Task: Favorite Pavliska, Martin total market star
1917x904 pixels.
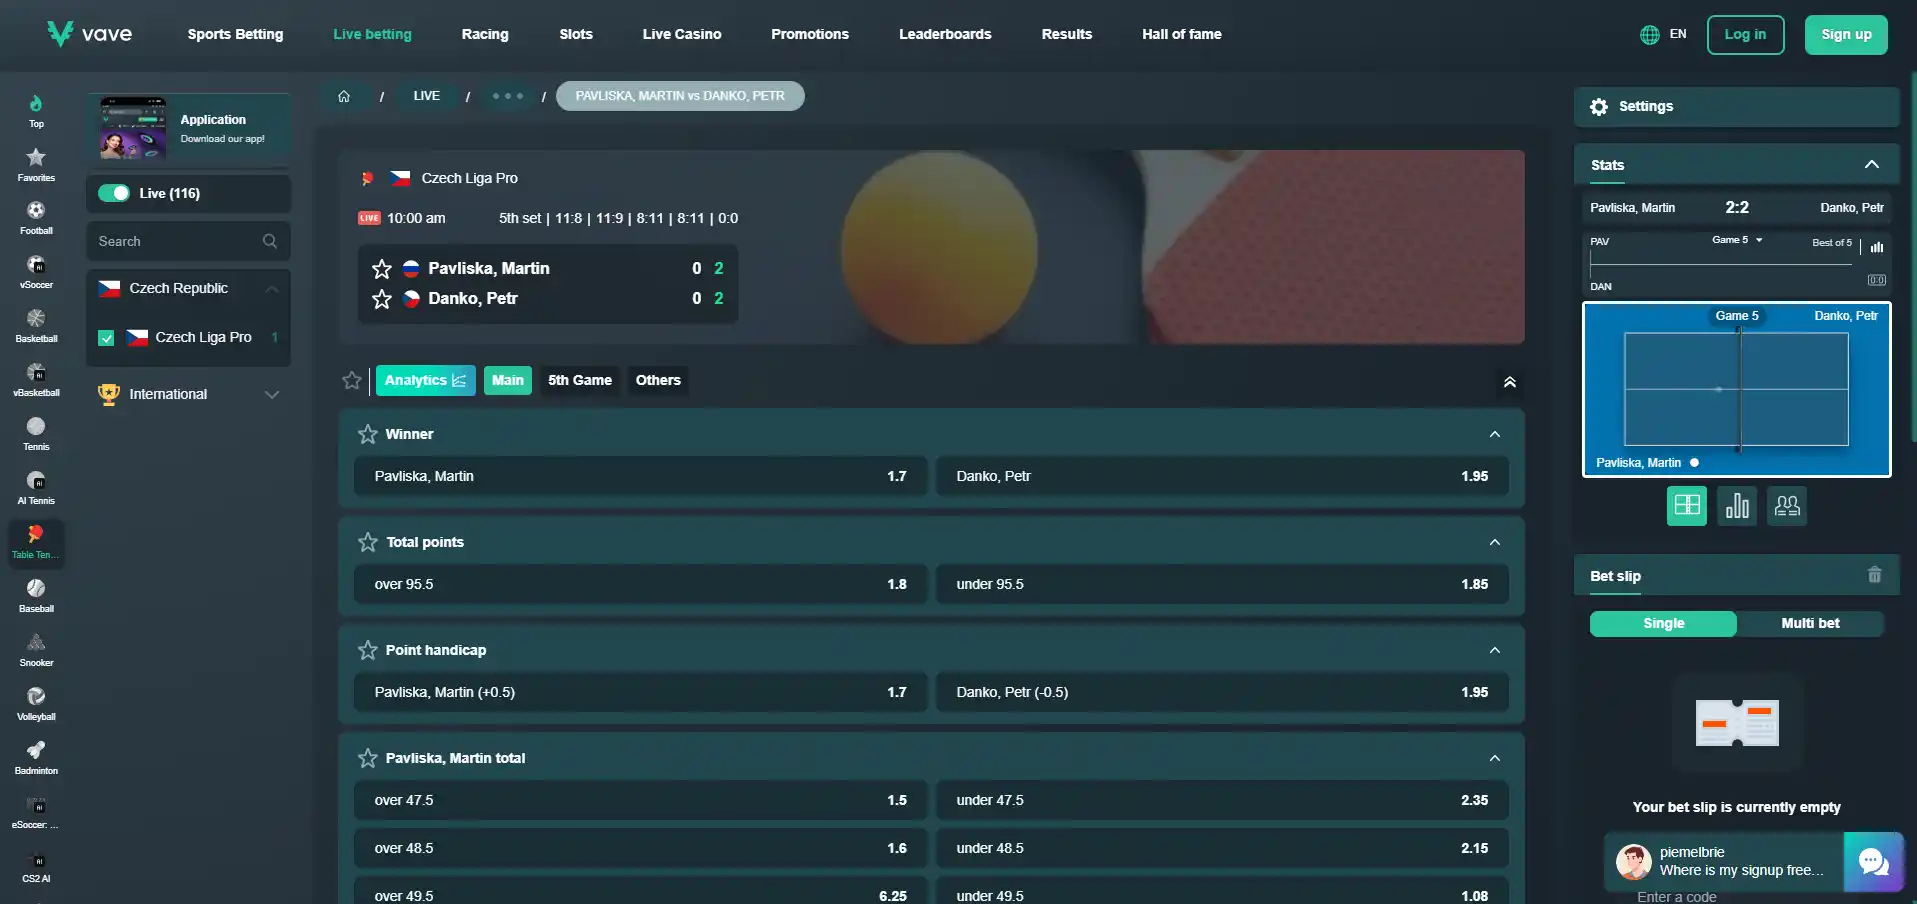Action: 368,758
